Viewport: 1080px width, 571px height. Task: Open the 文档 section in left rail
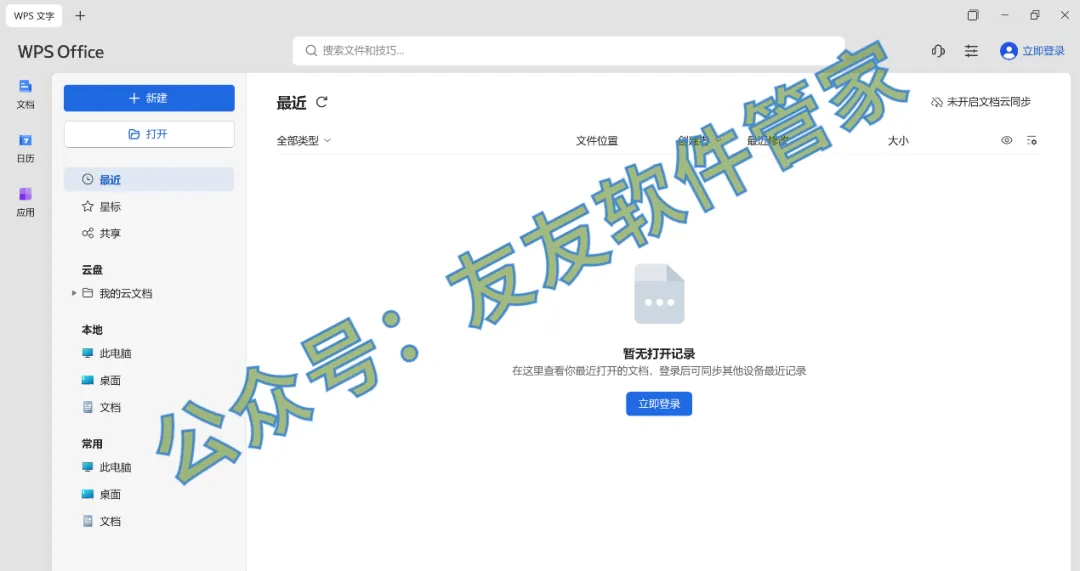click(25, 94)
